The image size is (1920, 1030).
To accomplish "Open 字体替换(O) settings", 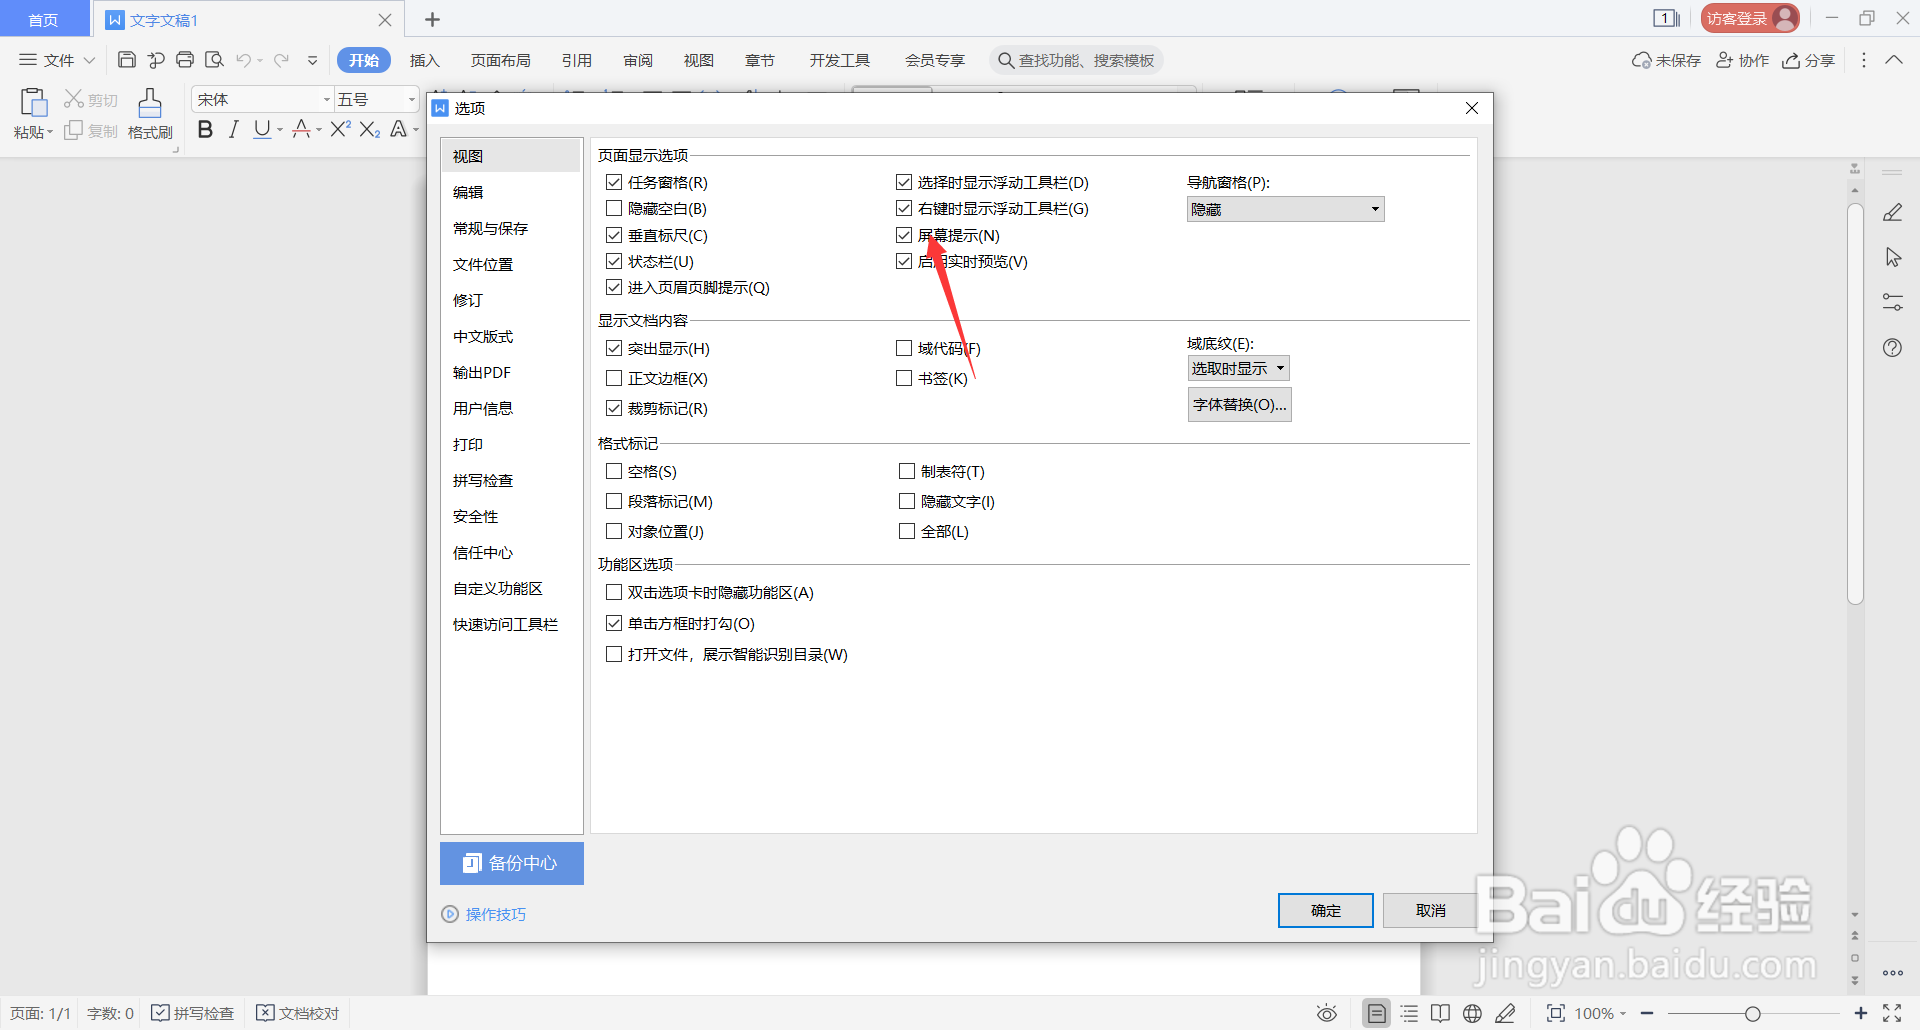I will (1239, 404).
